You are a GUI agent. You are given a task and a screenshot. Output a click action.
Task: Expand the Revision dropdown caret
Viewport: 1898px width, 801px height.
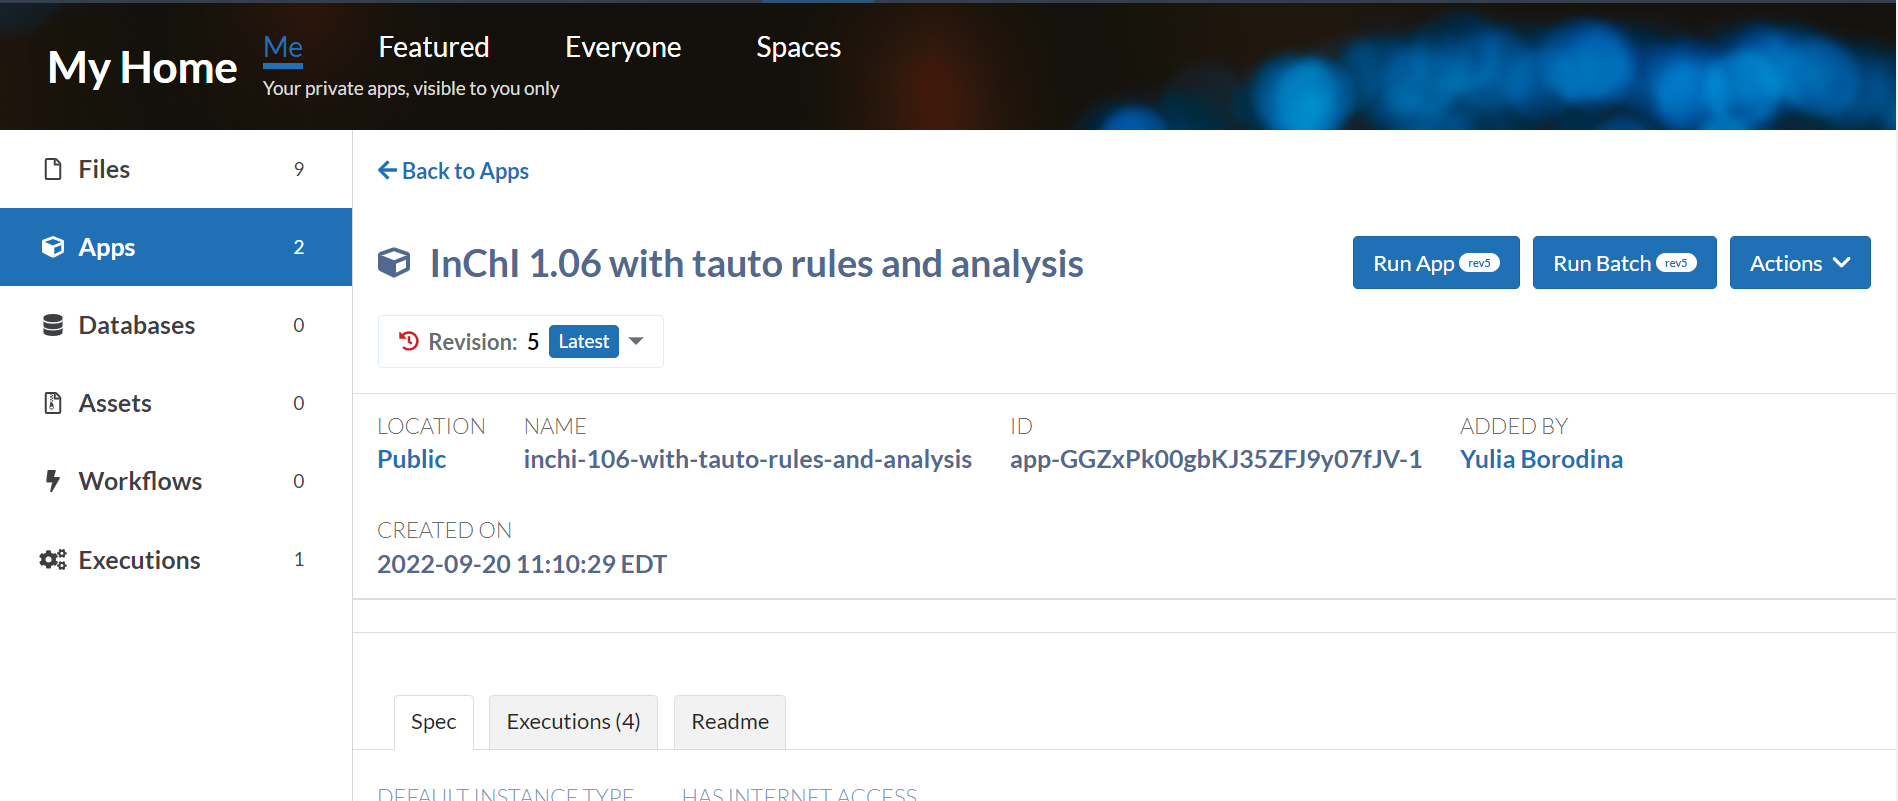click(636, 341)
